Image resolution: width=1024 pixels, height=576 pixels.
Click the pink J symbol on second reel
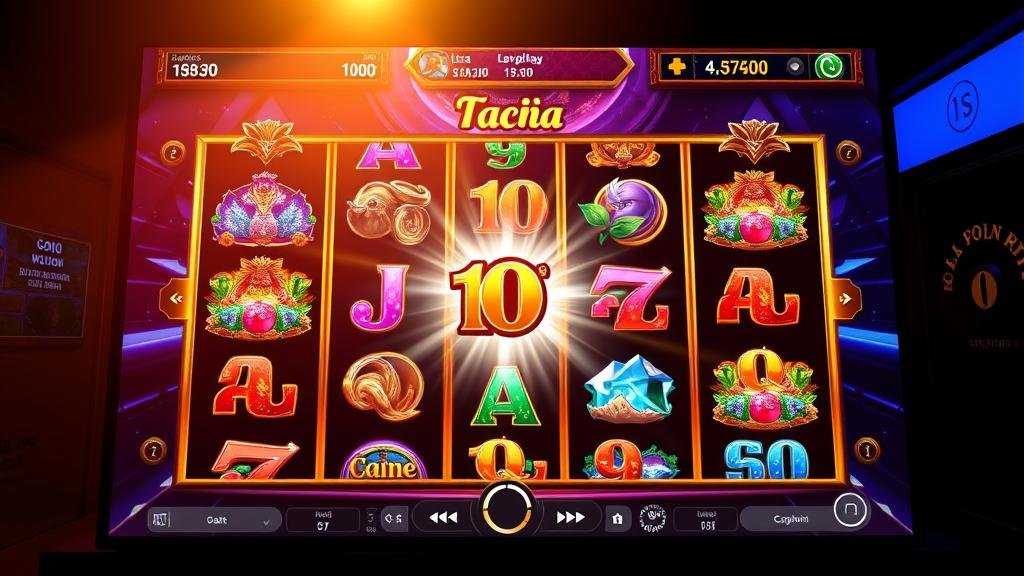380,297
